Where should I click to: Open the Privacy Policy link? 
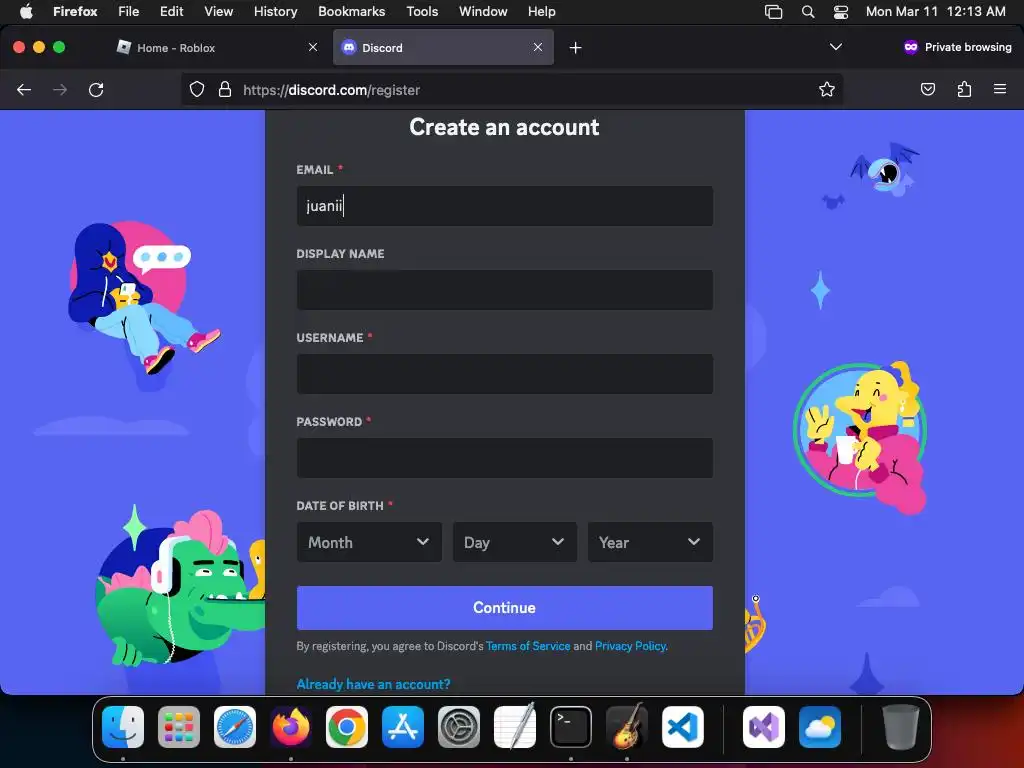[630, 646]
